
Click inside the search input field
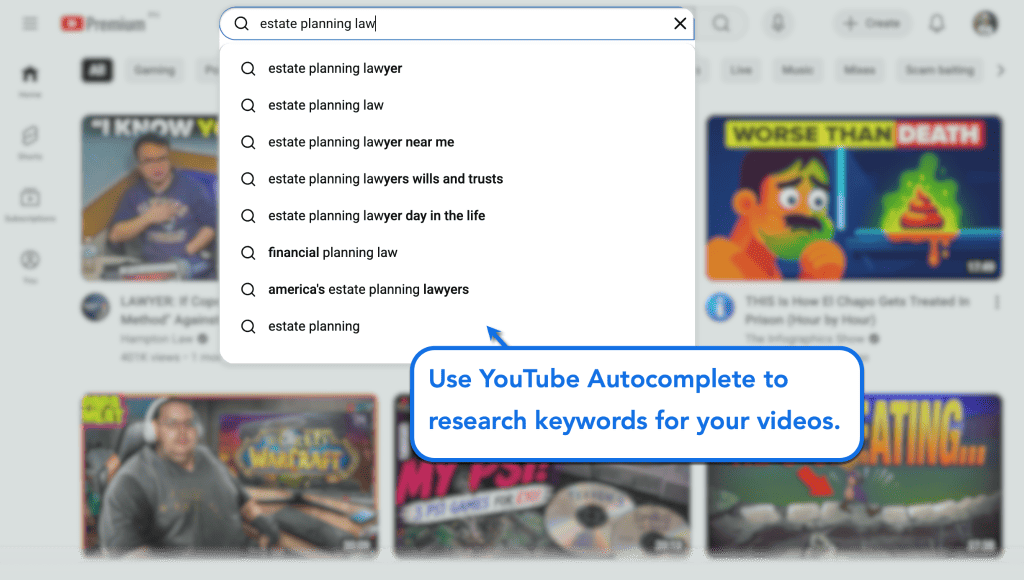tap(457, 24)
